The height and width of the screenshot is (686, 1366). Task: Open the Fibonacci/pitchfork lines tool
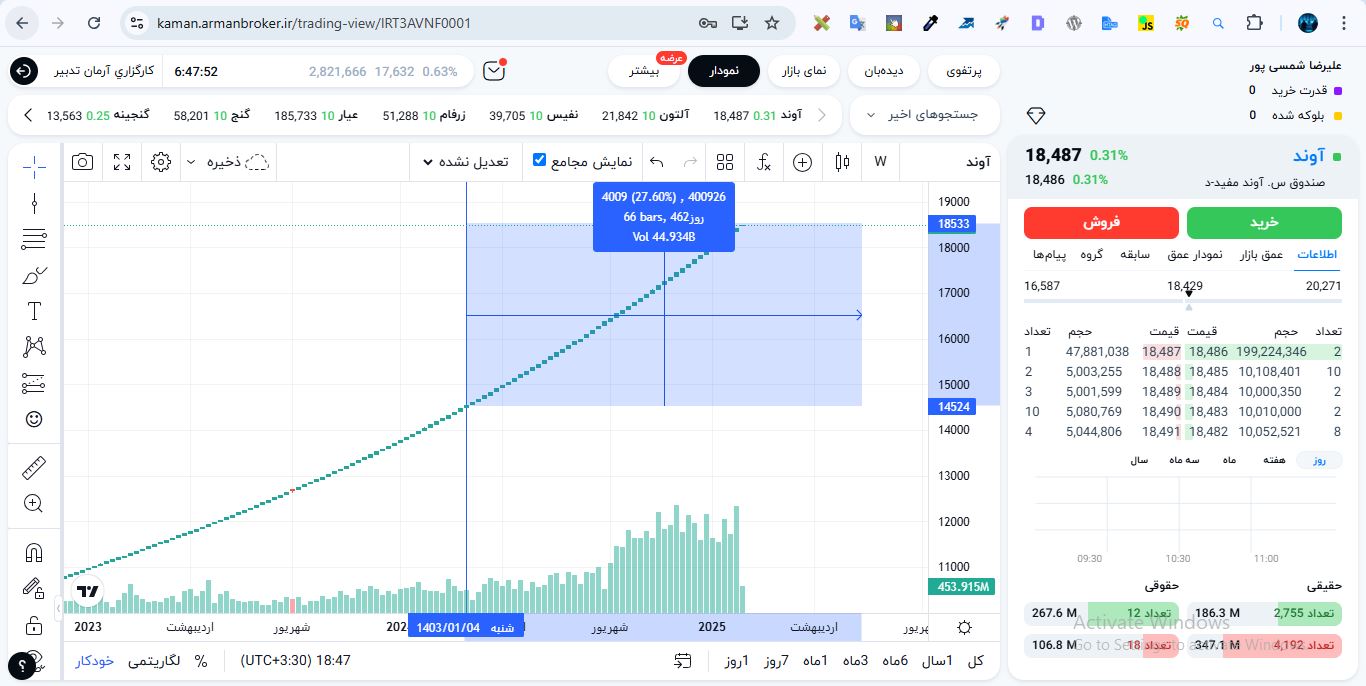tap(34, 239)
